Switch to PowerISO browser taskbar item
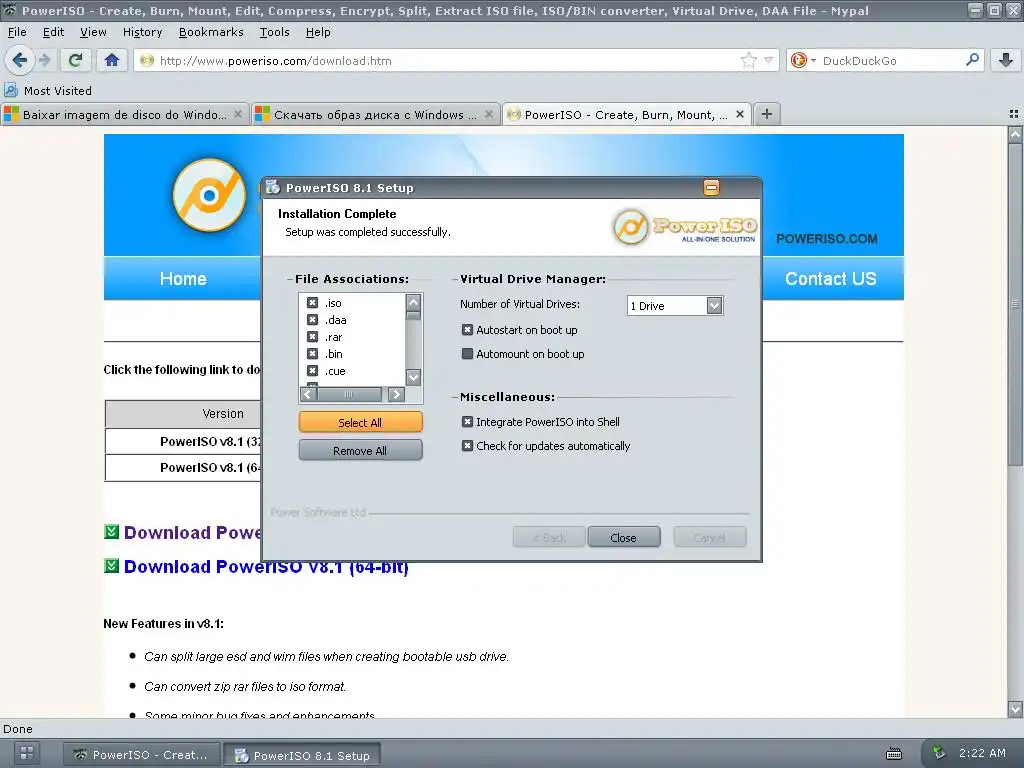Viewport: 1024px width, 768px height. (140, 755)
